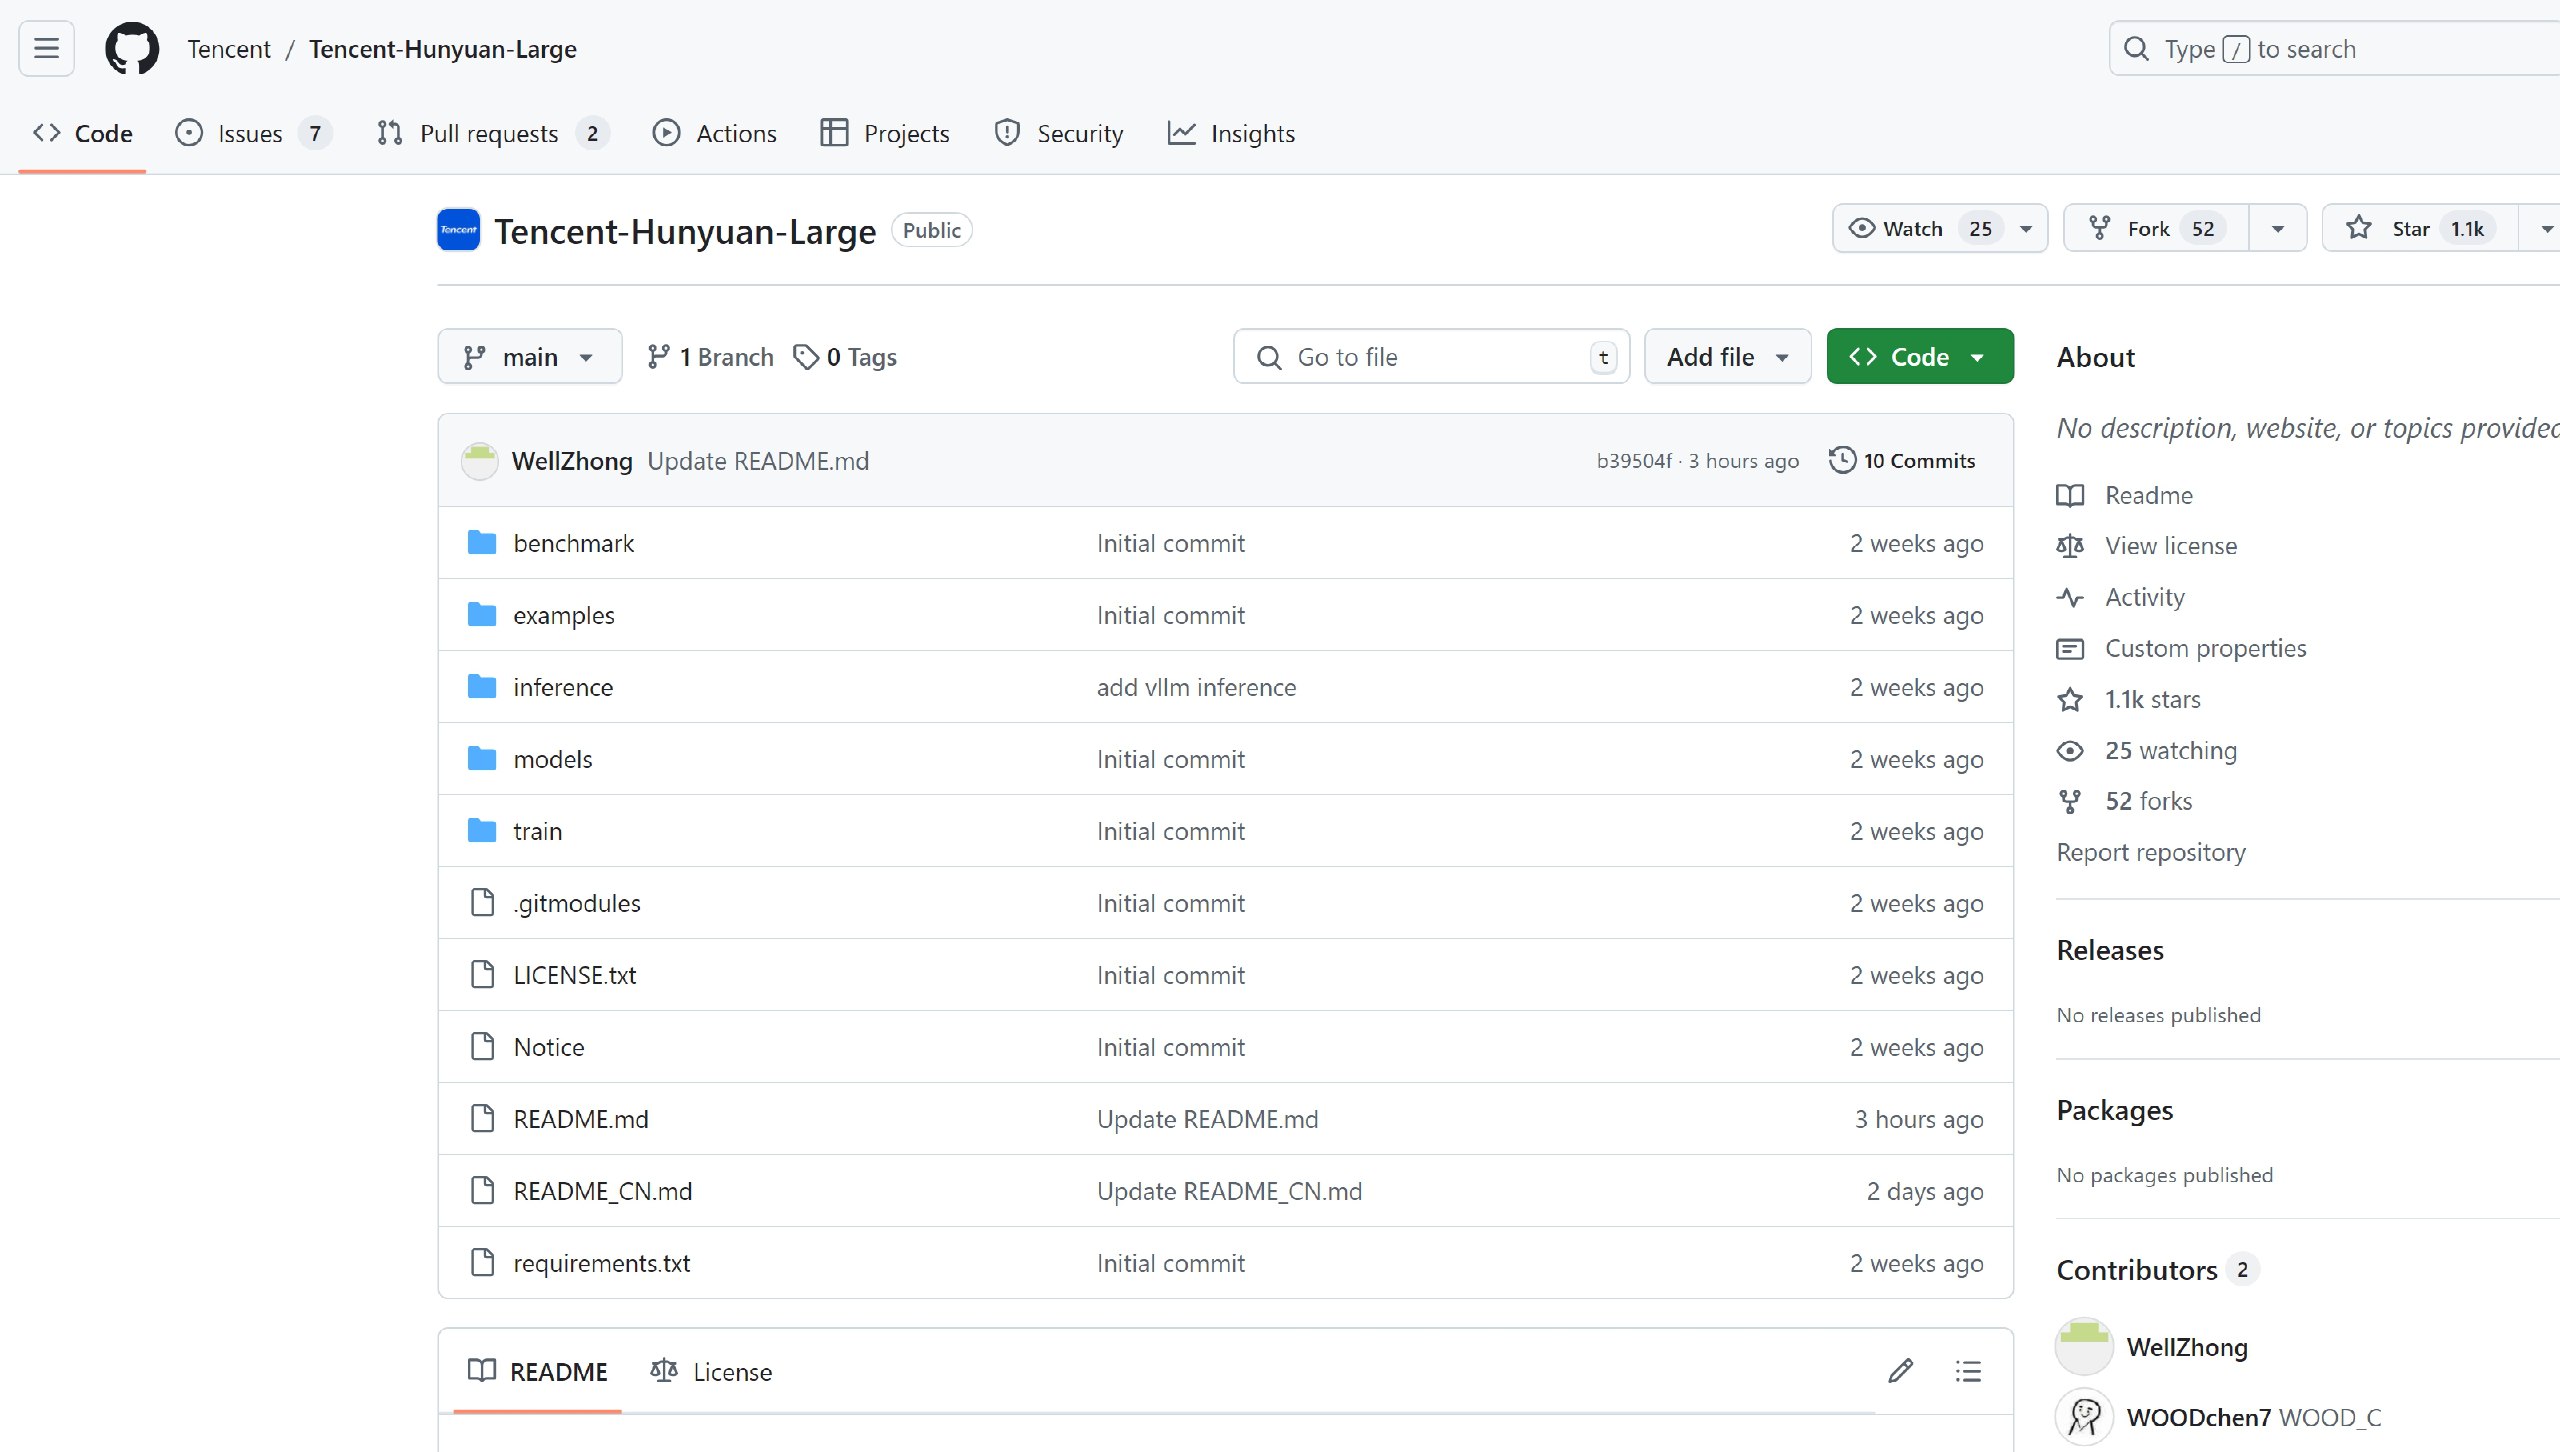Image resolution: width=2560 pixels, height=1452 pixels.
Task: Switch to the Pull requests tab
Action: pos(489,133)
